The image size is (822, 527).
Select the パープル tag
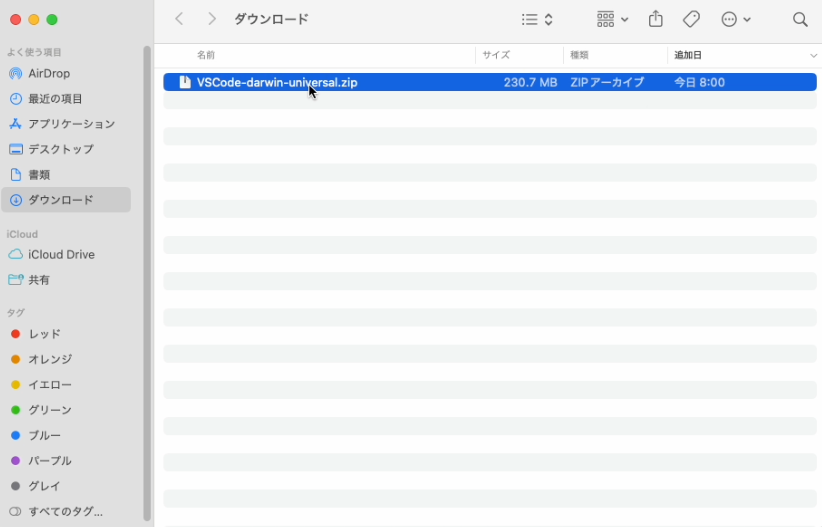pyautogui.click(x=66, y=461)
